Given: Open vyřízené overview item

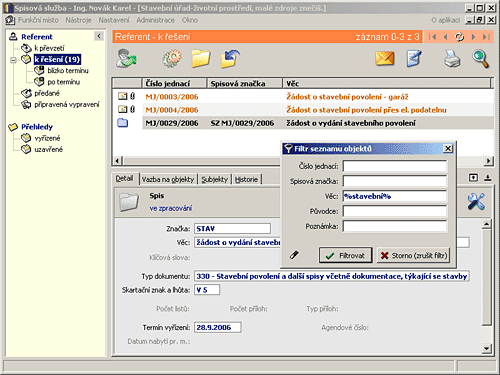Looking at the screenshot, I should point(47,138).
